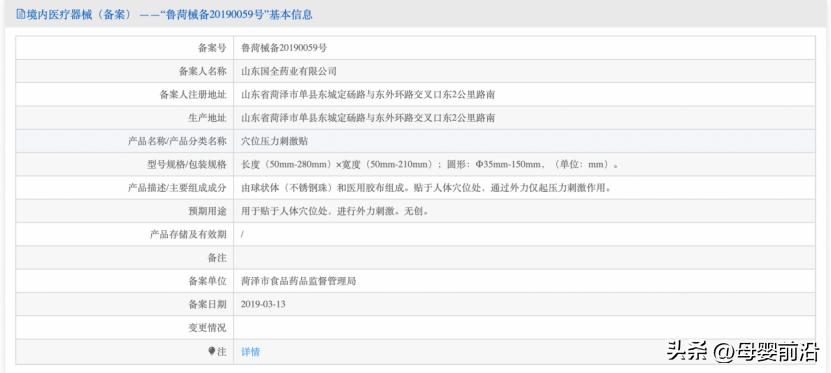Click the 备注 label

[x=217, y=258]
